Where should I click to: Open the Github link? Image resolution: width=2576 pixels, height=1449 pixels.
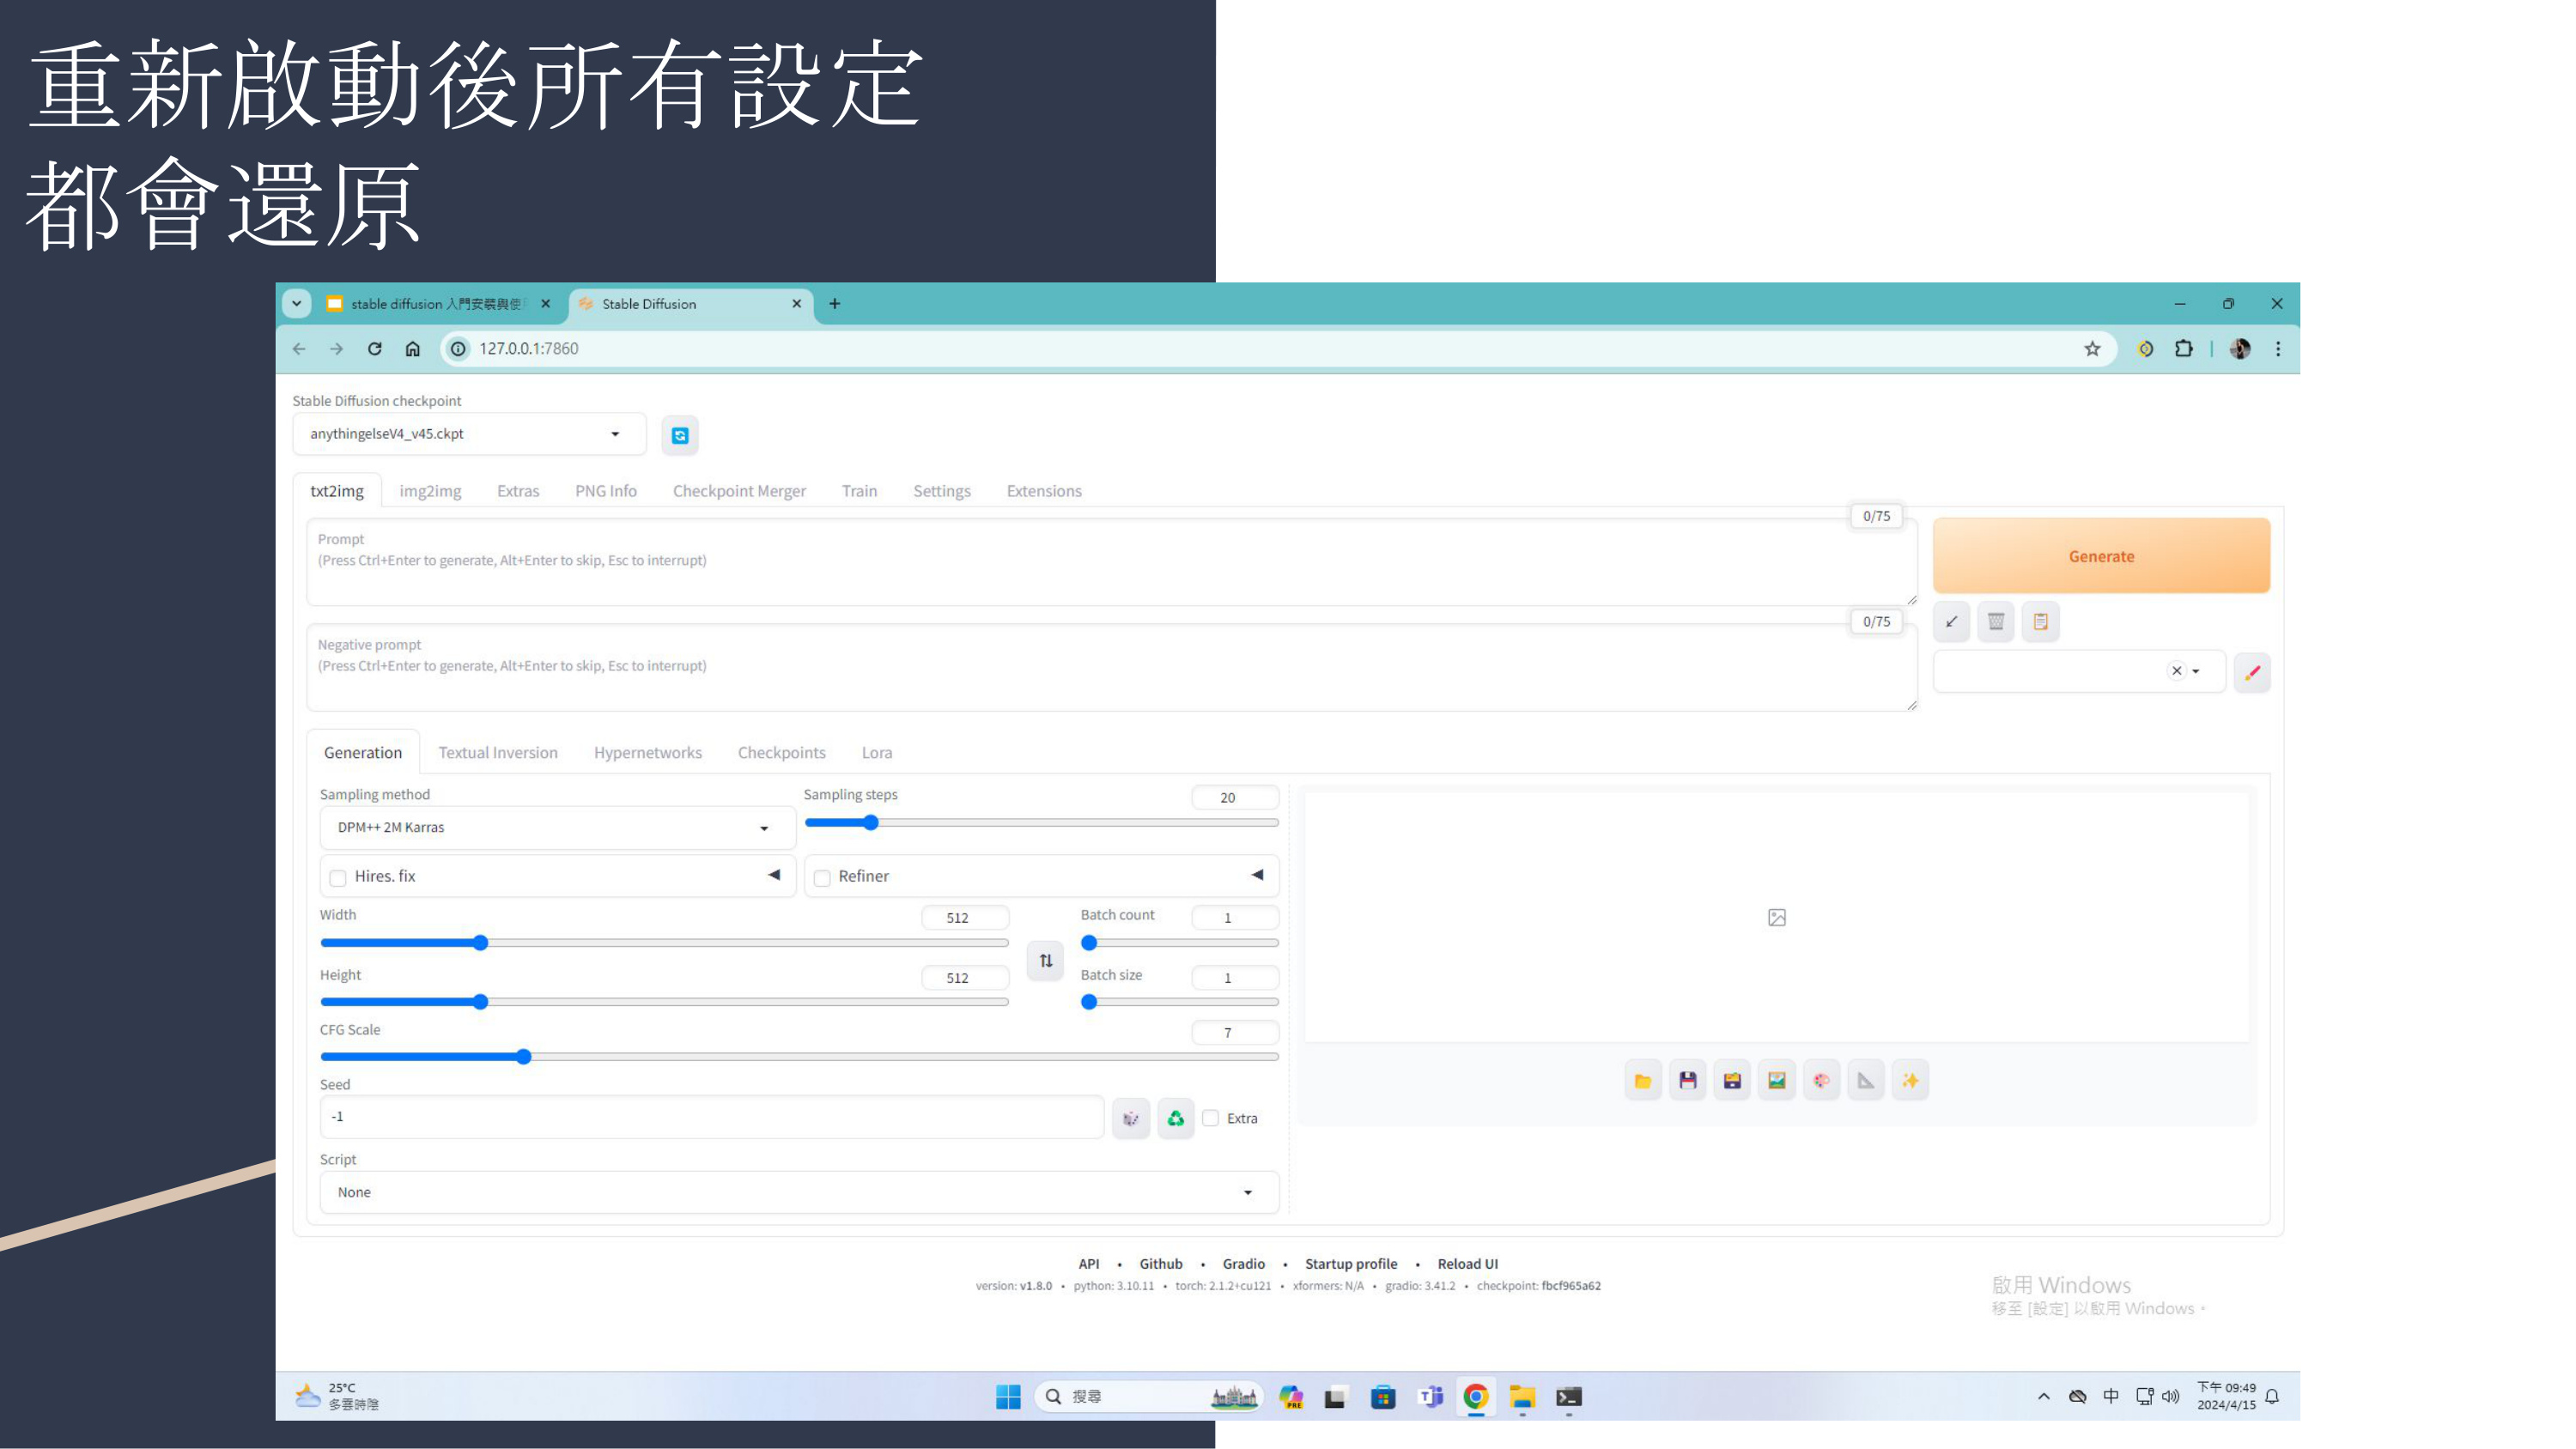[1161, 1264]
